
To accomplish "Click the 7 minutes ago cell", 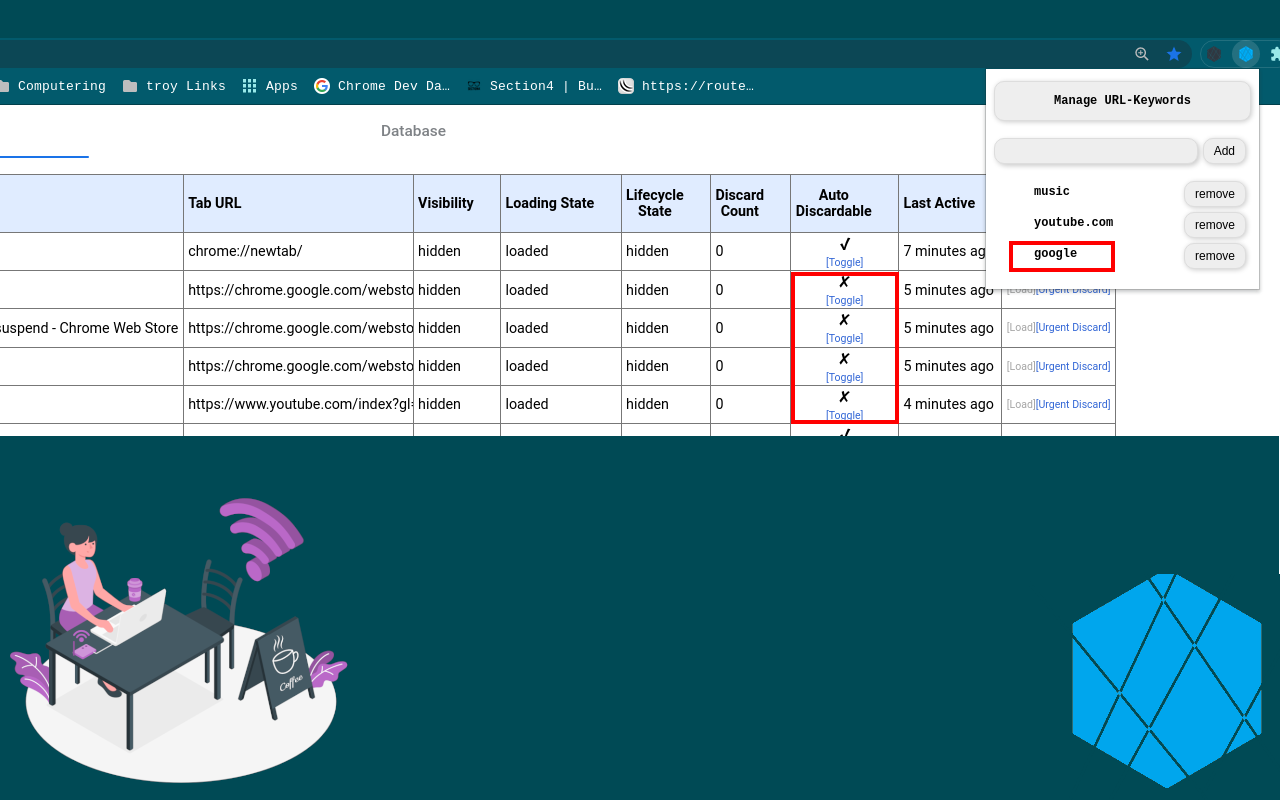I will click(942, 251).
